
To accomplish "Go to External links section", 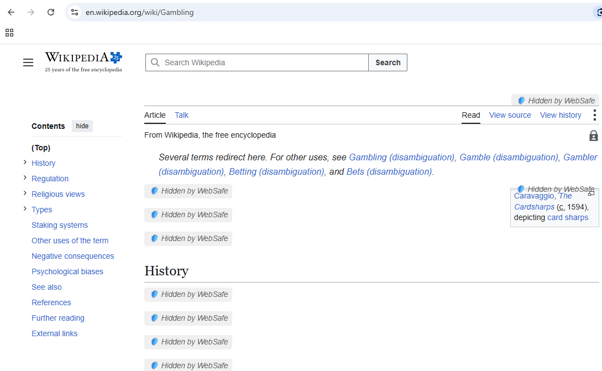I will [x=54, y=333].
